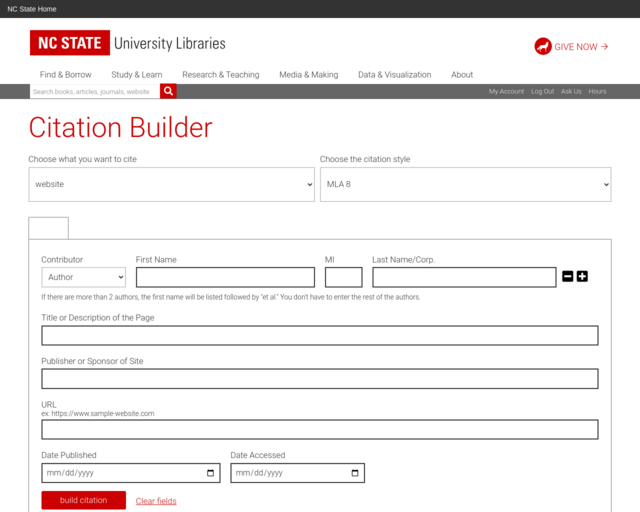
Task: Open the Date Published calendar picker icon
Action: coord(210,473)
